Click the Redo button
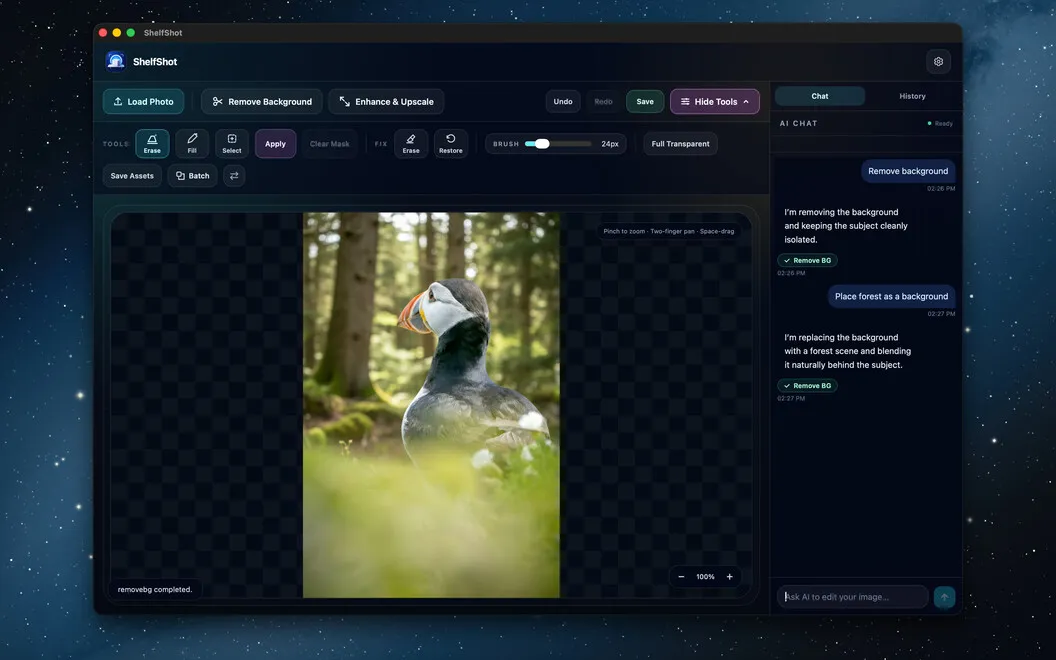 [x=603, y=102]
